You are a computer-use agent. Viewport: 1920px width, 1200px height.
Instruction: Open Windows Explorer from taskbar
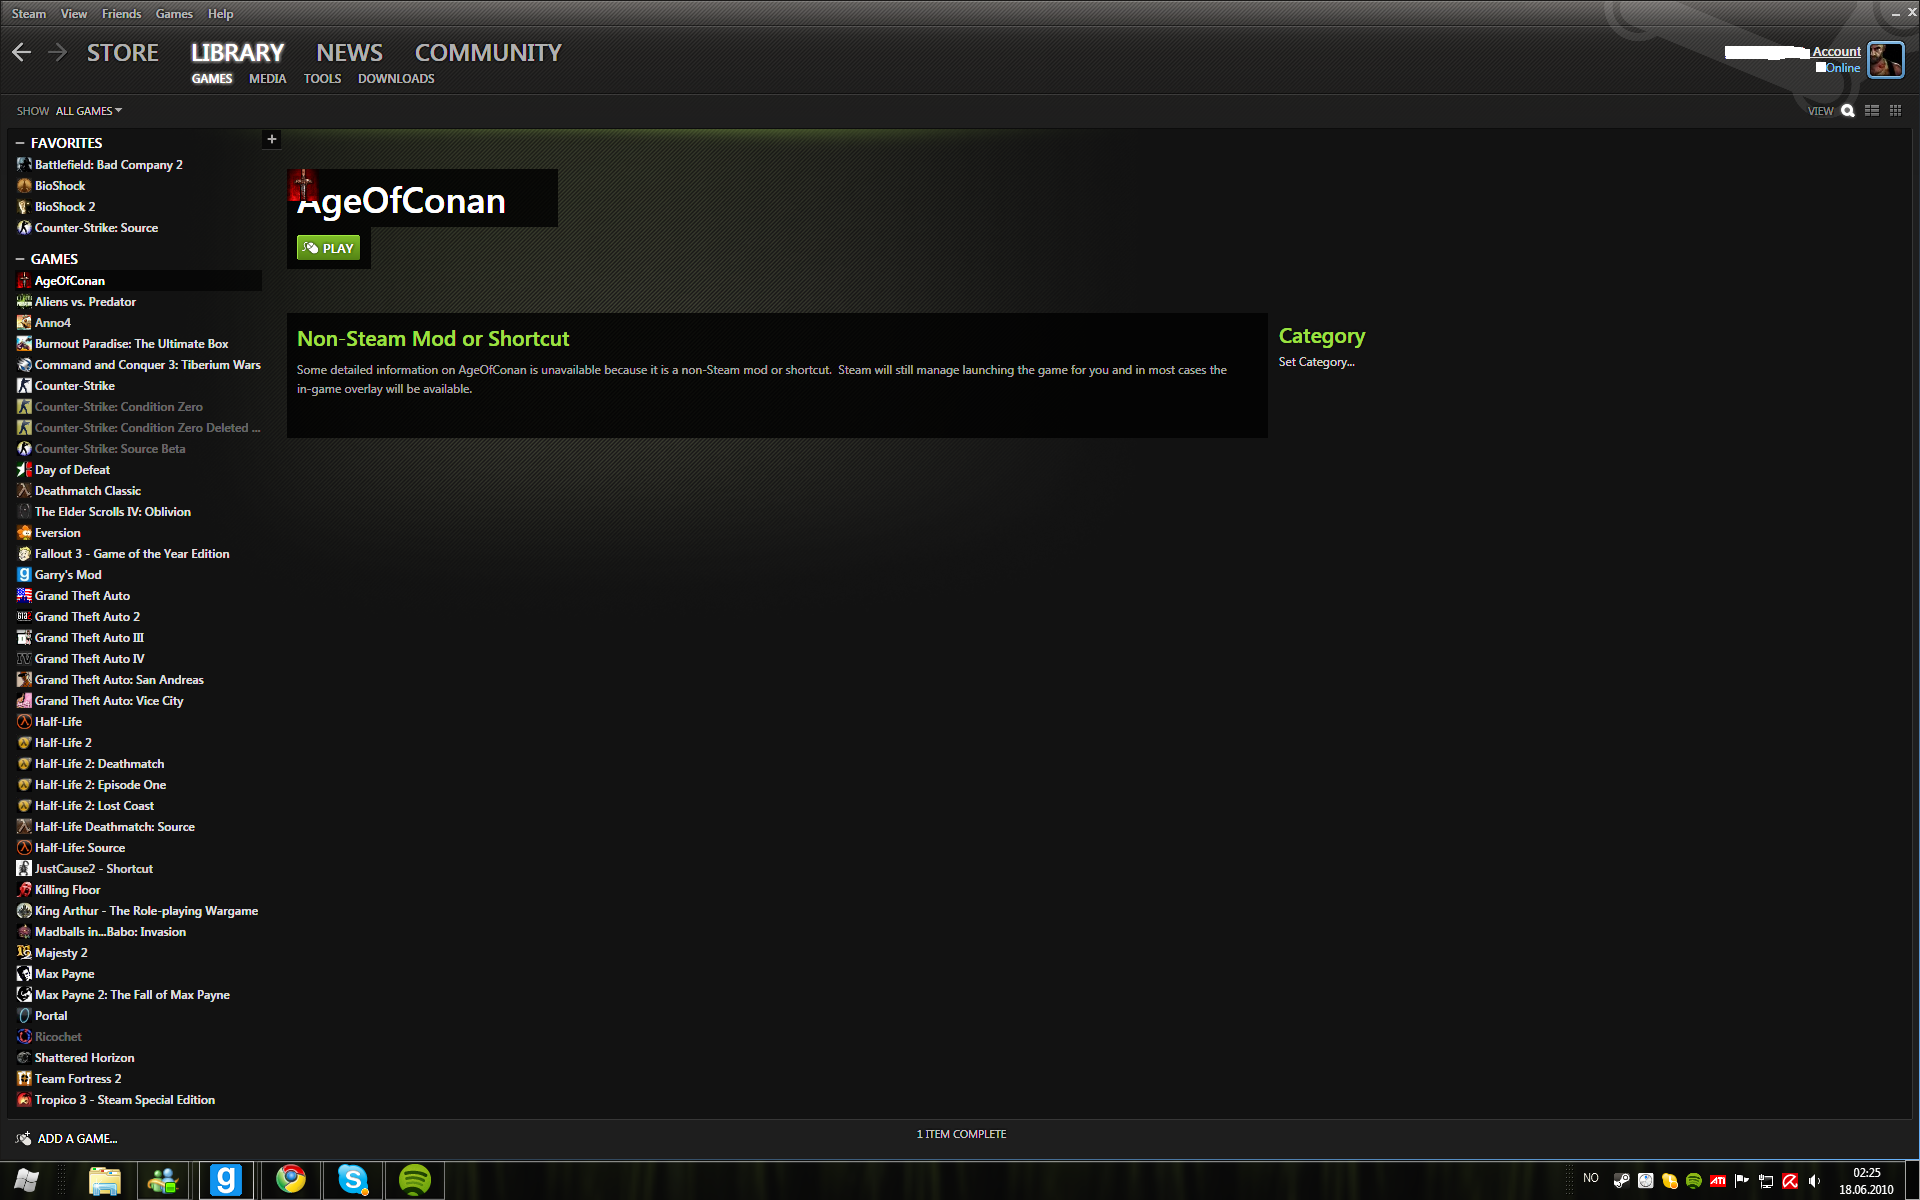[104, 1181]
